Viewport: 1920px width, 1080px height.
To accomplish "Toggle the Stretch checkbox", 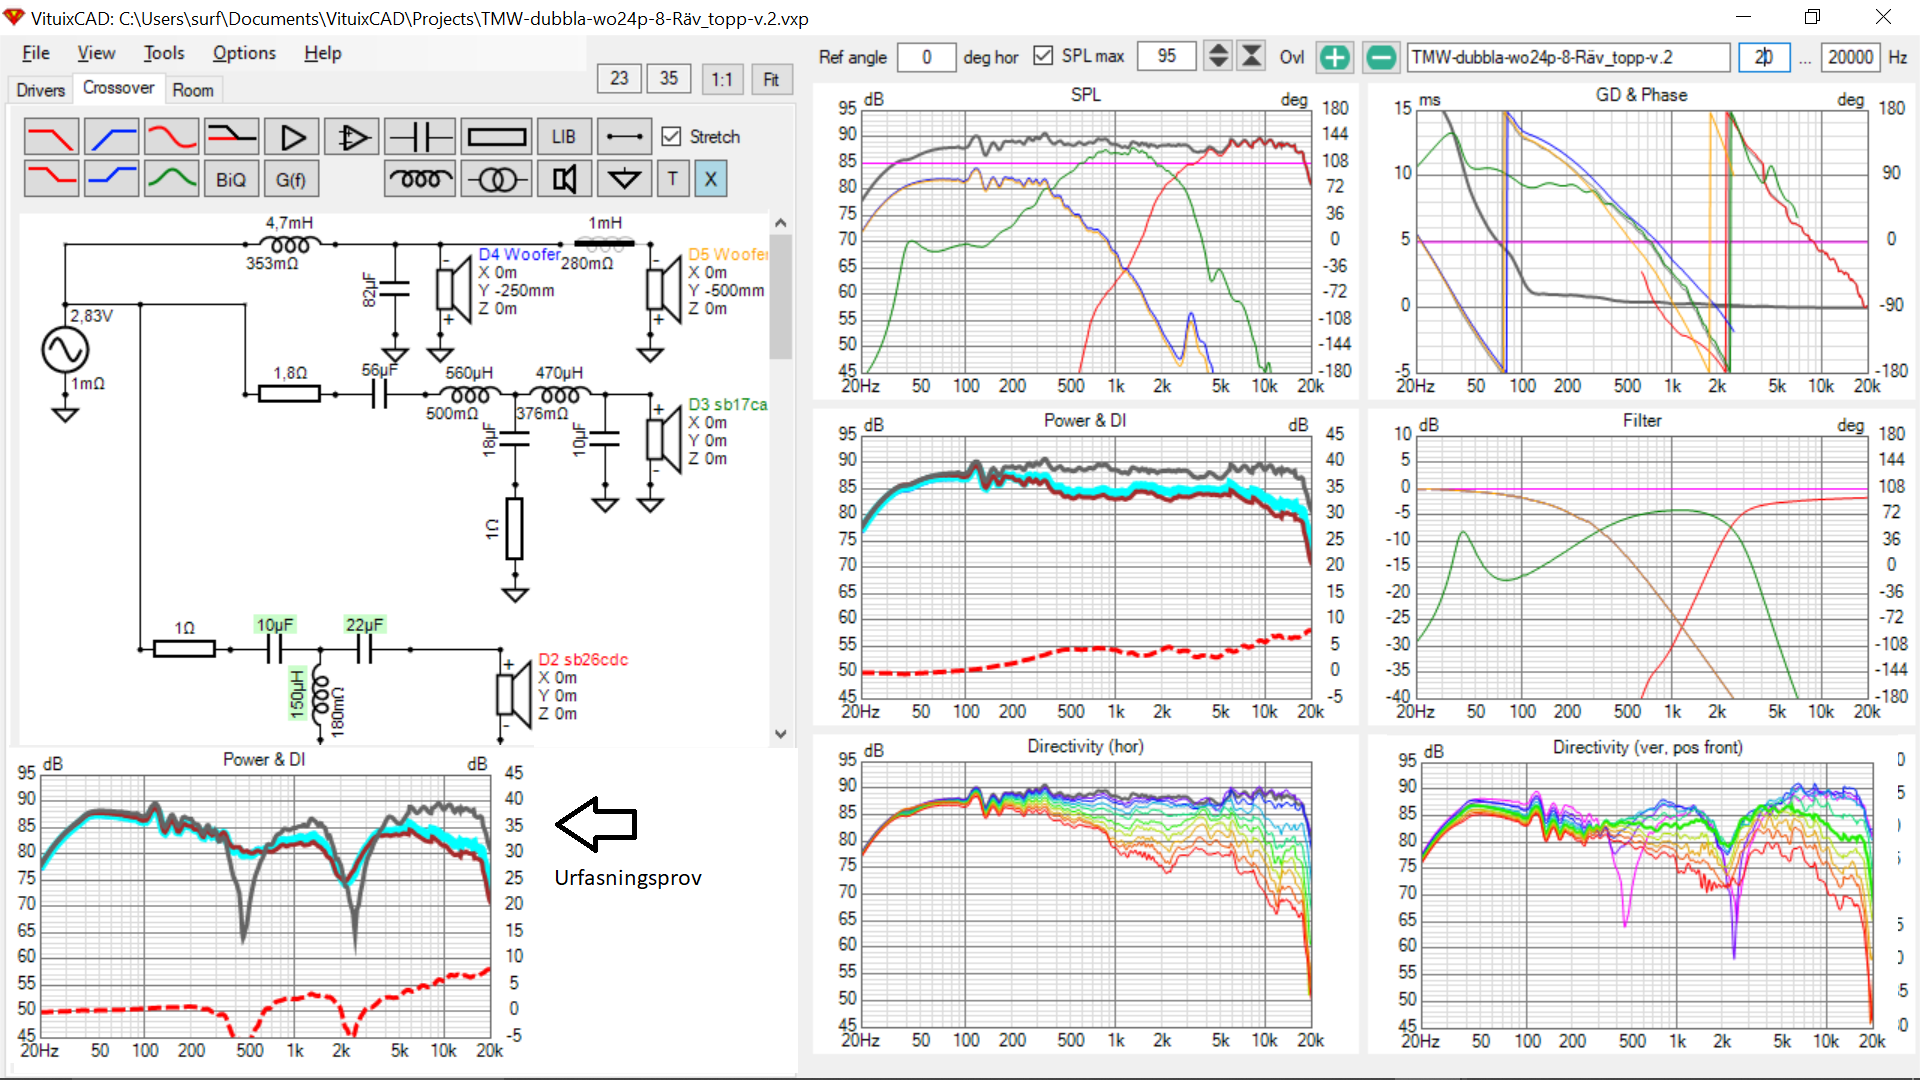I will [672, 137].
